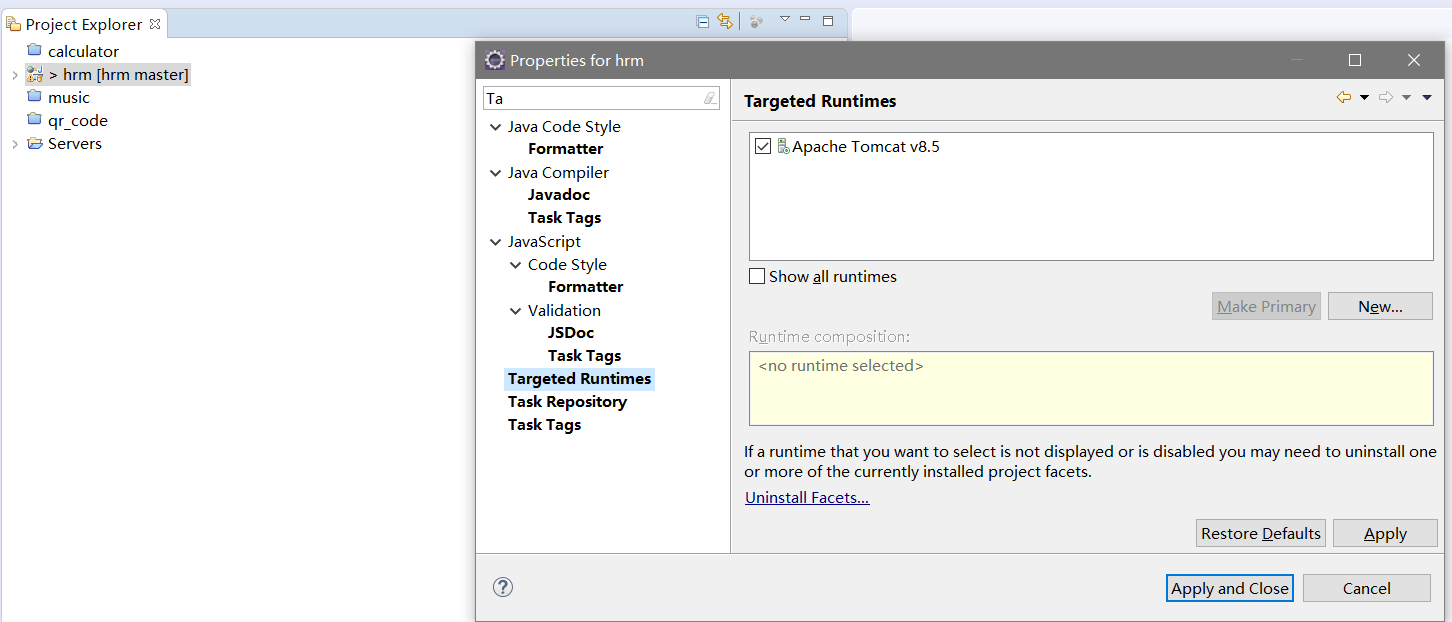Select the calculator project folder icon

tap(34, 51)
